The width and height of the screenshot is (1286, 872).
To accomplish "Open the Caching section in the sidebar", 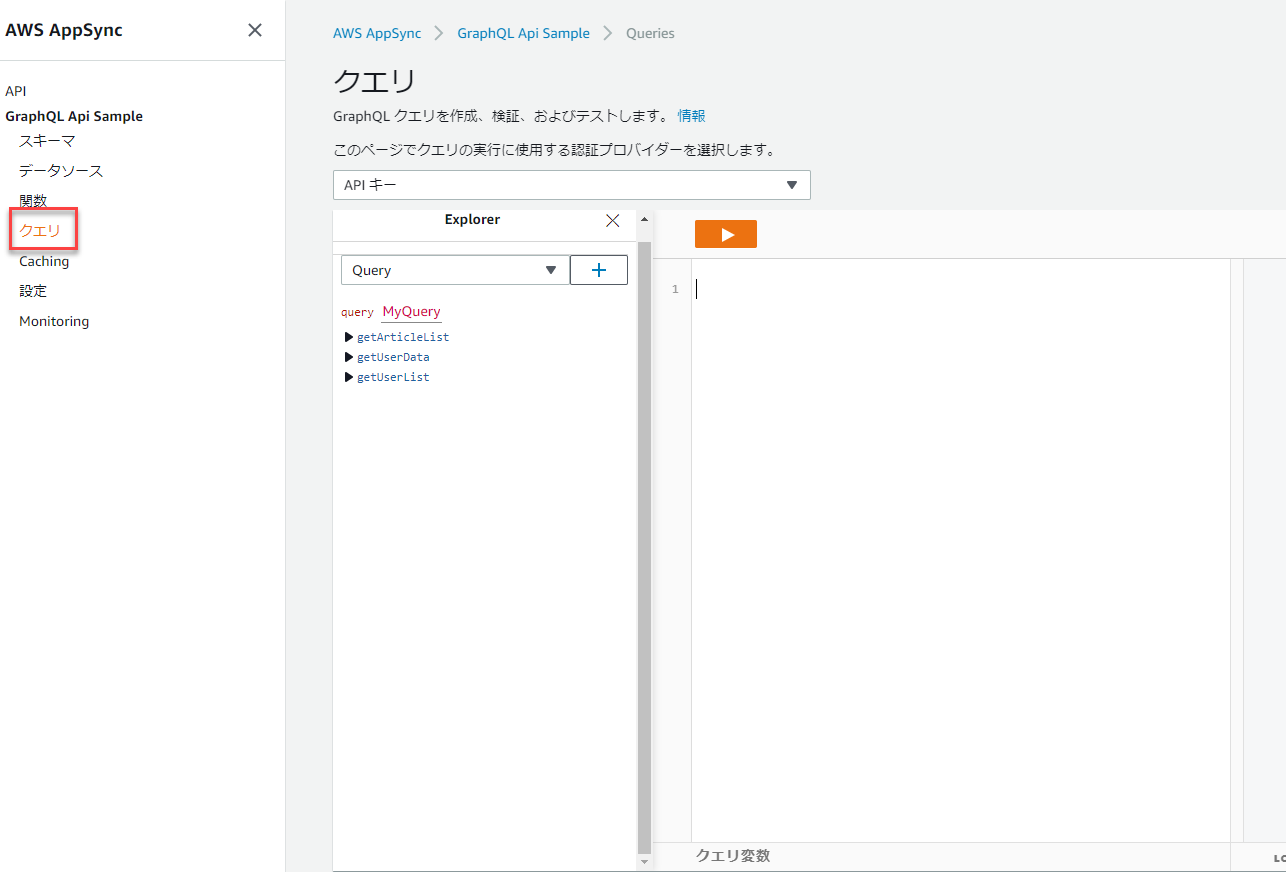I will [x=43, y=260].
